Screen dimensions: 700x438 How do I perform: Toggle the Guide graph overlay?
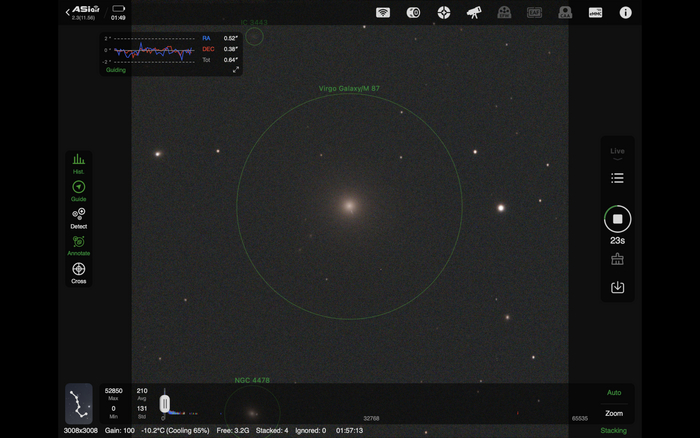pyautogui.click(x=78, y=190)
